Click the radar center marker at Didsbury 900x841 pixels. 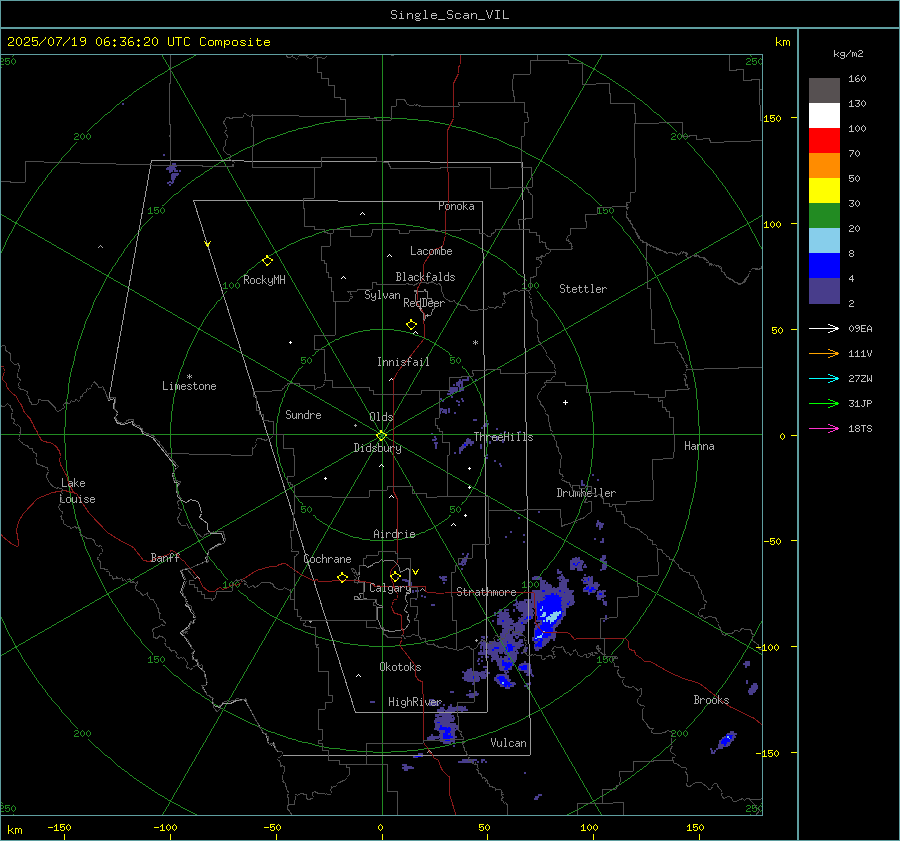[381, 435]
